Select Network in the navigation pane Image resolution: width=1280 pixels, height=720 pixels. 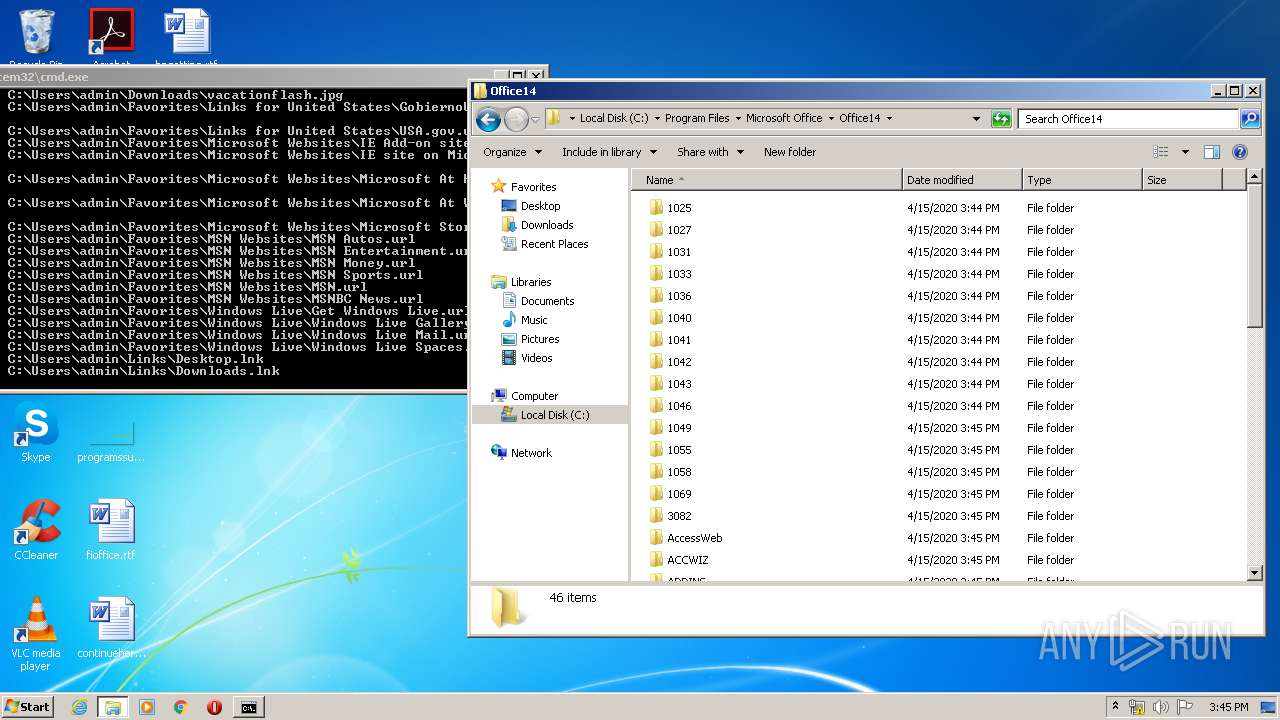click(x=531, y=453)
